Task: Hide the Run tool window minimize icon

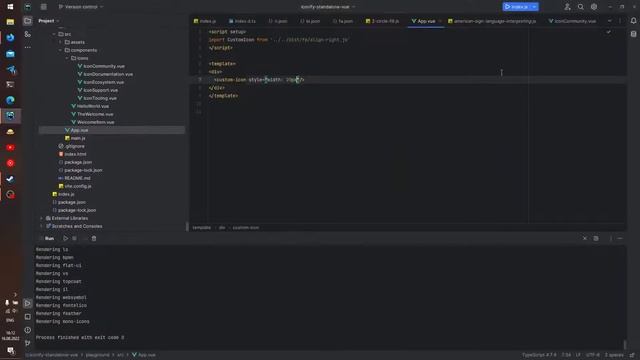Action: [x=620, y=238]
